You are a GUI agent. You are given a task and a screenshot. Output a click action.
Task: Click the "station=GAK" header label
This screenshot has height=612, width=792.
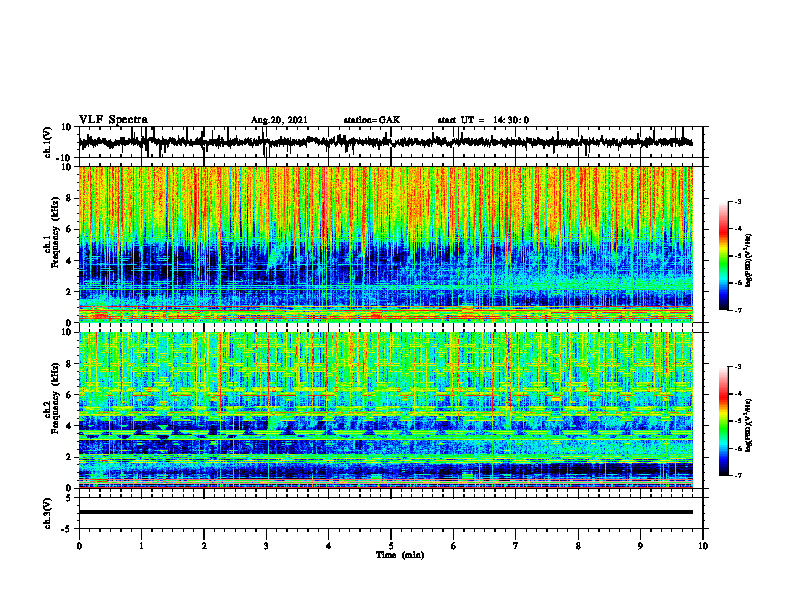pos(371,120)
